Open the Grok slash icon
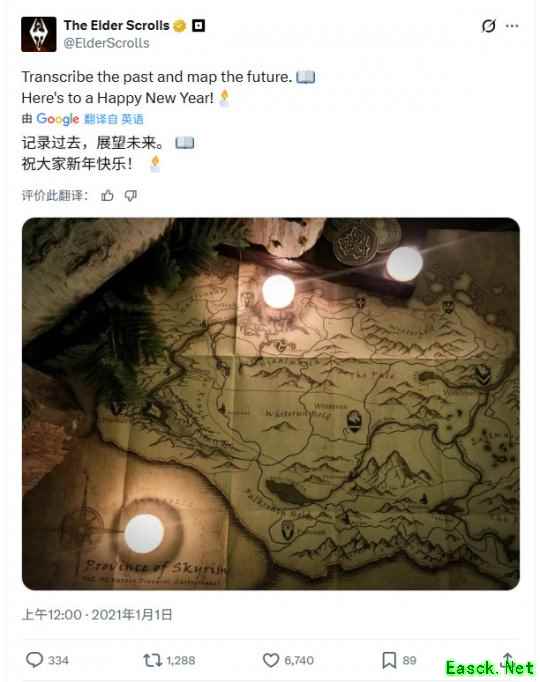This screenshot has width=540, height=682. tap(488, 26)
